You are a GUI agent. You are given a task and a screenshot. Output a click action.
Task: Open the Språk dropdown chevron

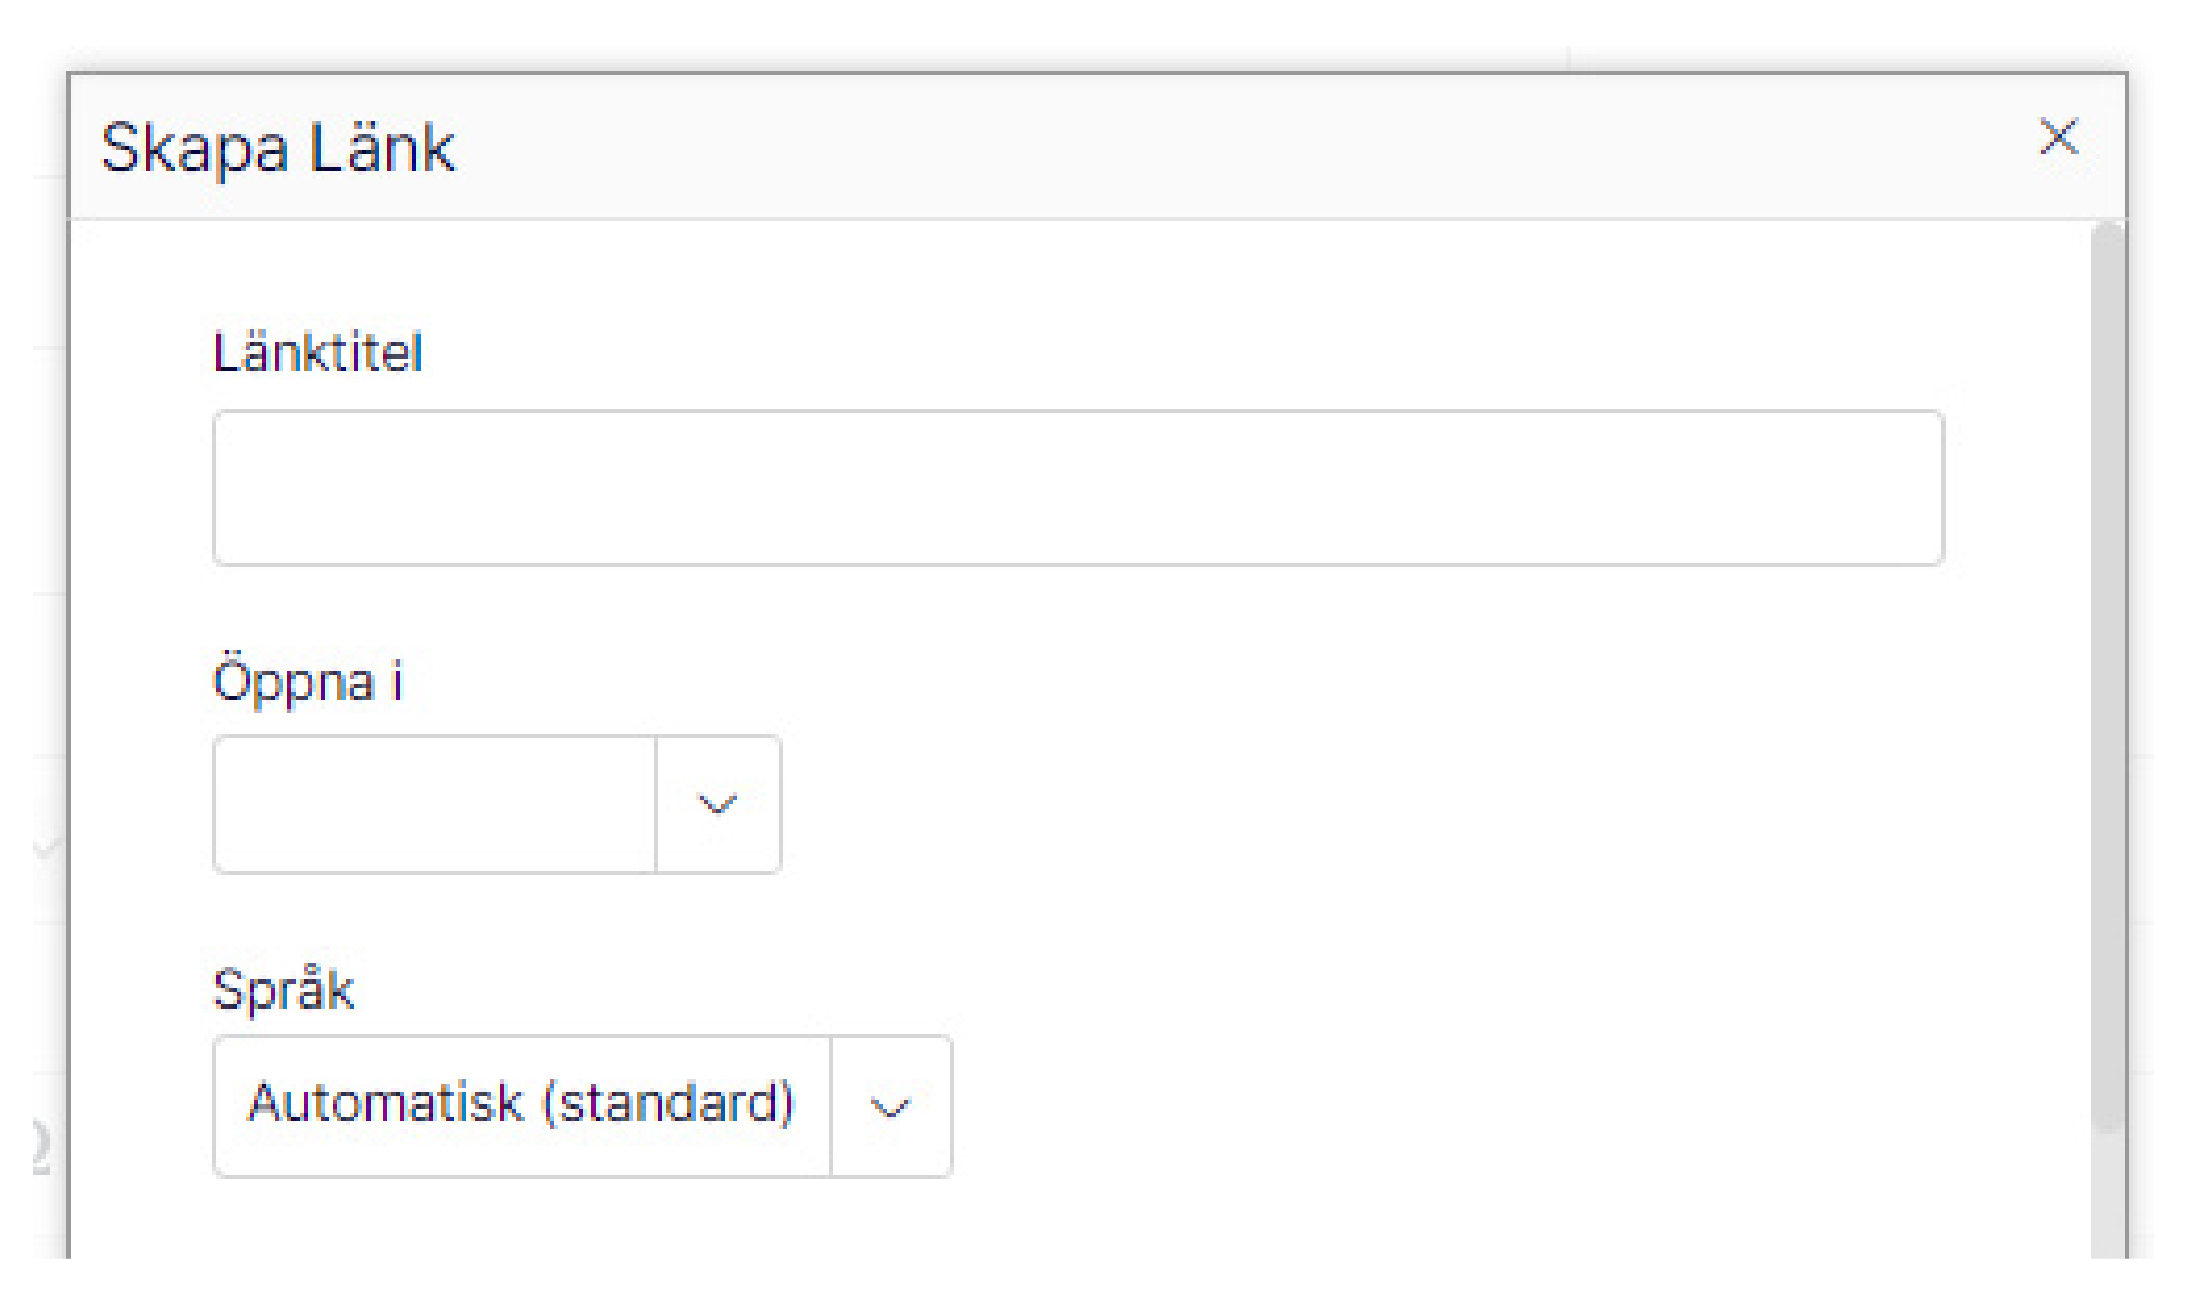pyautogui.click(x=890, y=1106)
